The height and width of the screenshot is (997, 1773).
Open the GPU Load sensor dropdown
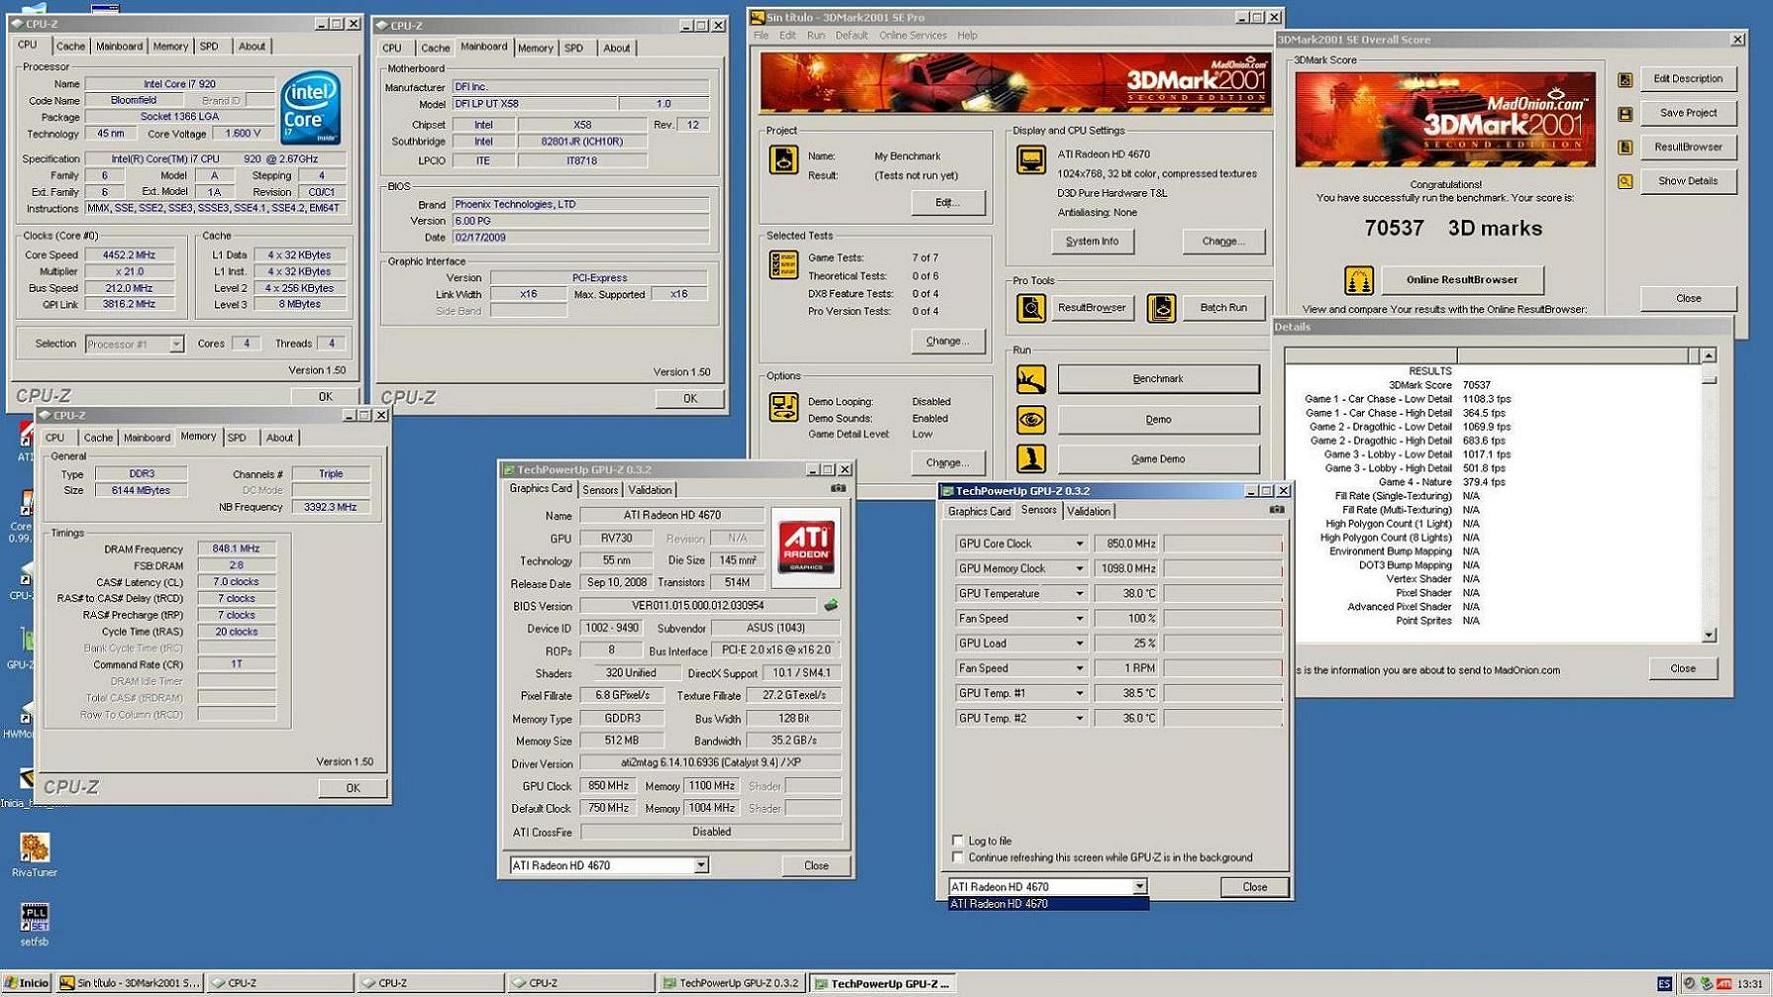click(1079, 644)
